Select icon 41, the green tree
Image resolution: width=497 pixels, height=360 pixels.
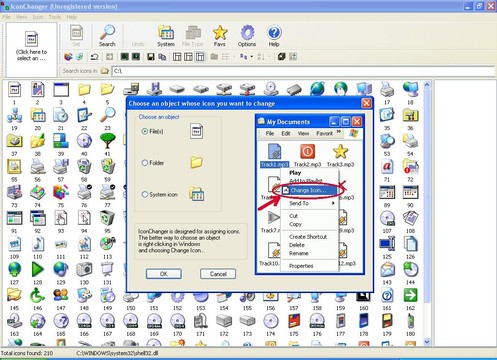tap(107, 141)
